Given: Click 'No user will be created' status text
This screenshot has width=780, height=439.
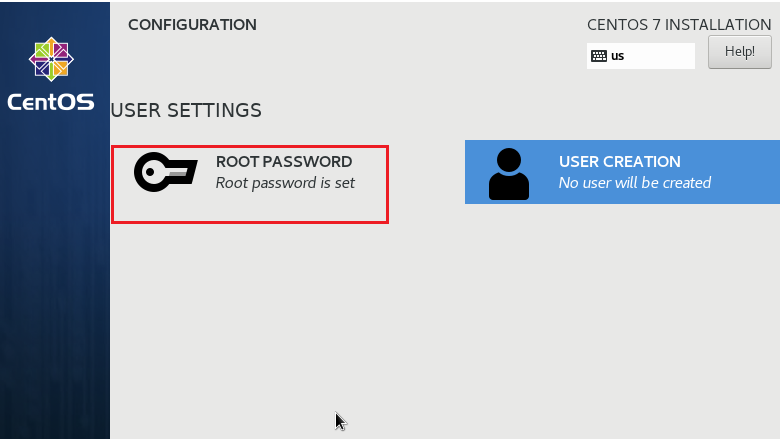Looking at the screenshot, I should pyautogui.click(x=635, y=183).
